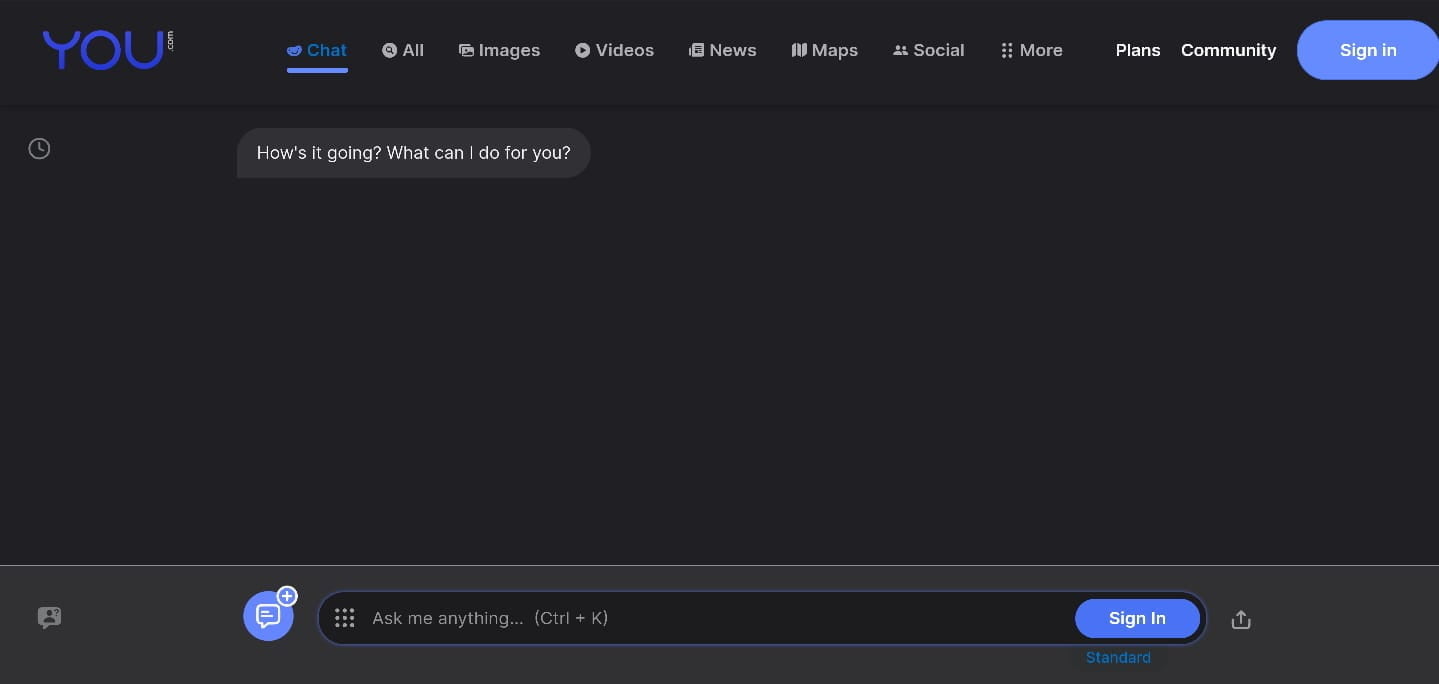
Task: Click Sign In button in search box
Action: coord(1137,618)
